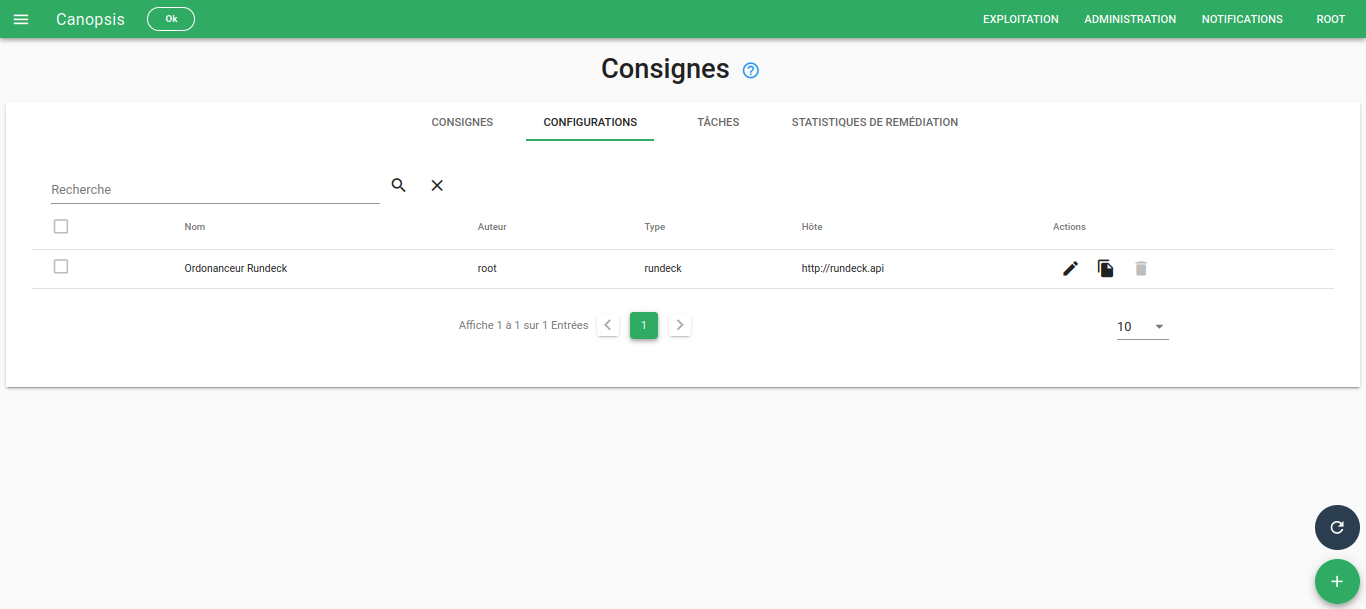Image resolution: width=1366 pixels, height=609 pixels.
Task: Add a new configuration with plus button
Action: point(1337,581)
